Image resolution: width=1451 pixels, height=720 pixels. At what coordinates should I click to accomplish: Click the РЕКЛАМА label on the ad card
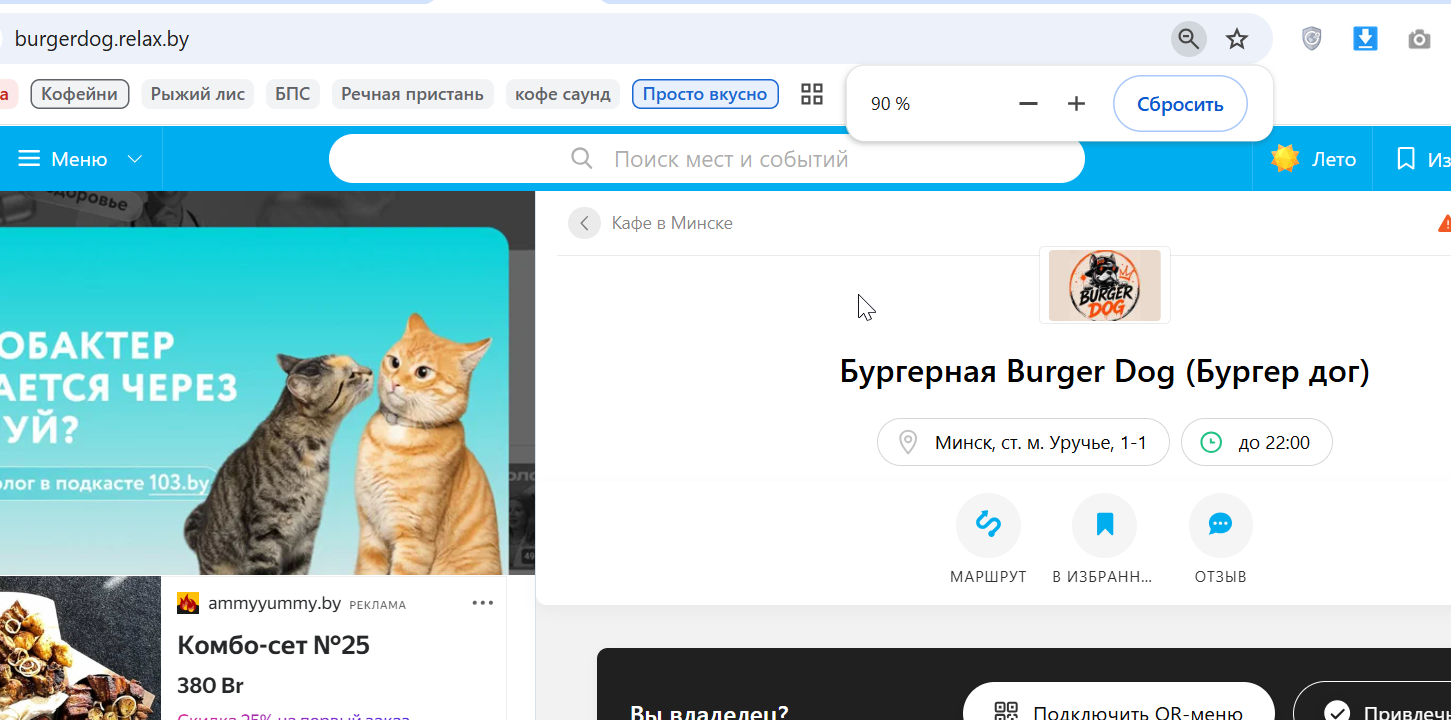[378, 605]
